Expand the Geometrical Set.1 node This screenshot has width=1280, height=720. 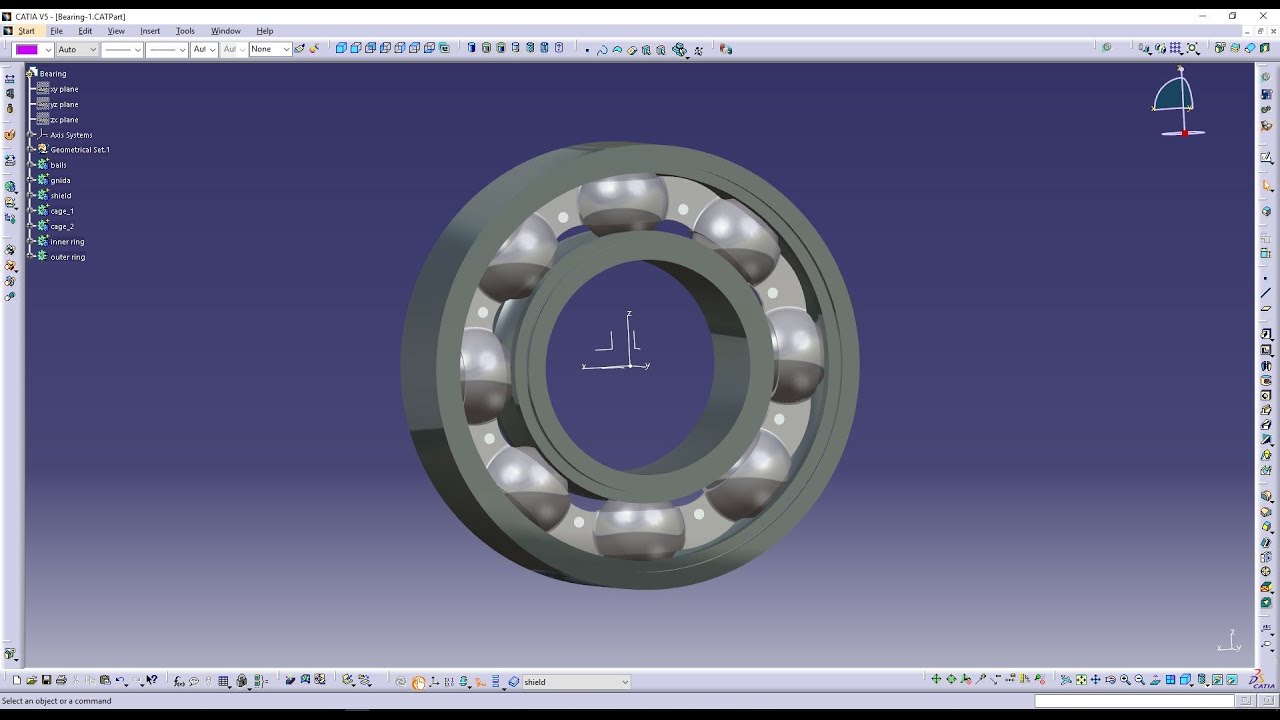(32, 149)
